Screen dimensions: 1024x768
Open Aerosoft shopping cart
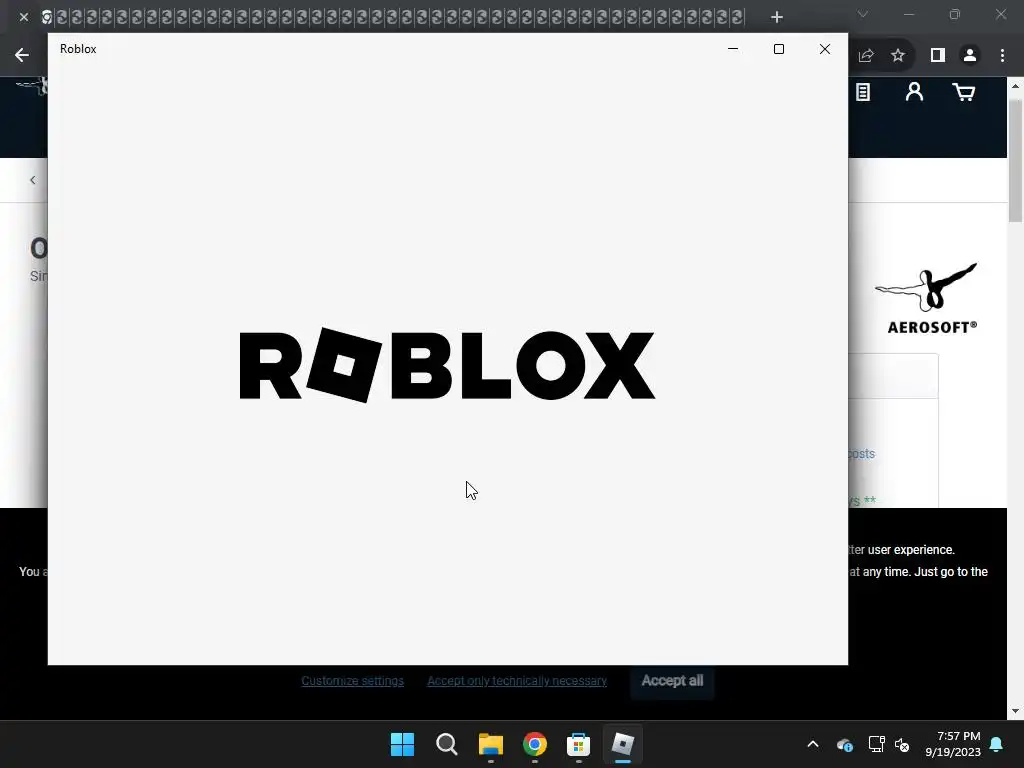[x=964, y=92]
